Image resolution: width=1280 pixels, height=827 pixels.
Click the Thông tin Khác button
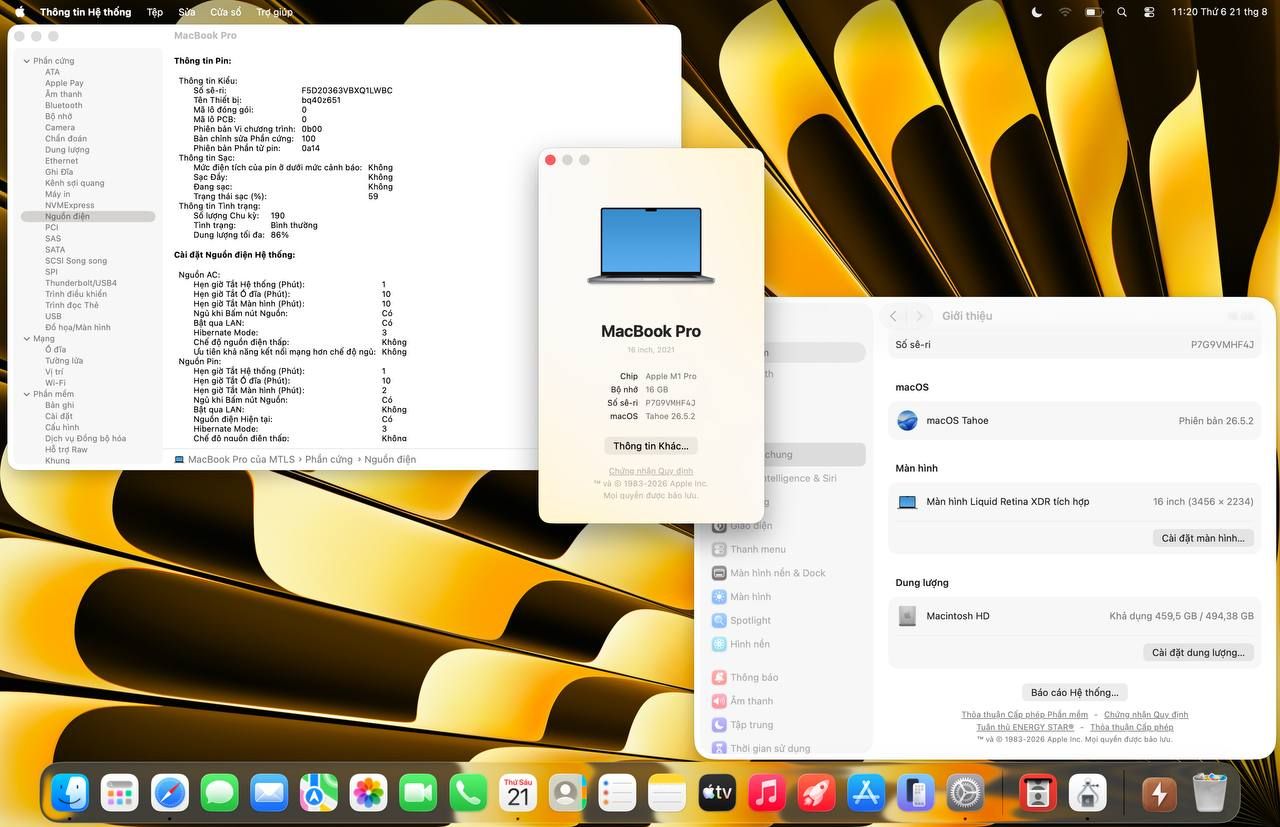point(651,446)
